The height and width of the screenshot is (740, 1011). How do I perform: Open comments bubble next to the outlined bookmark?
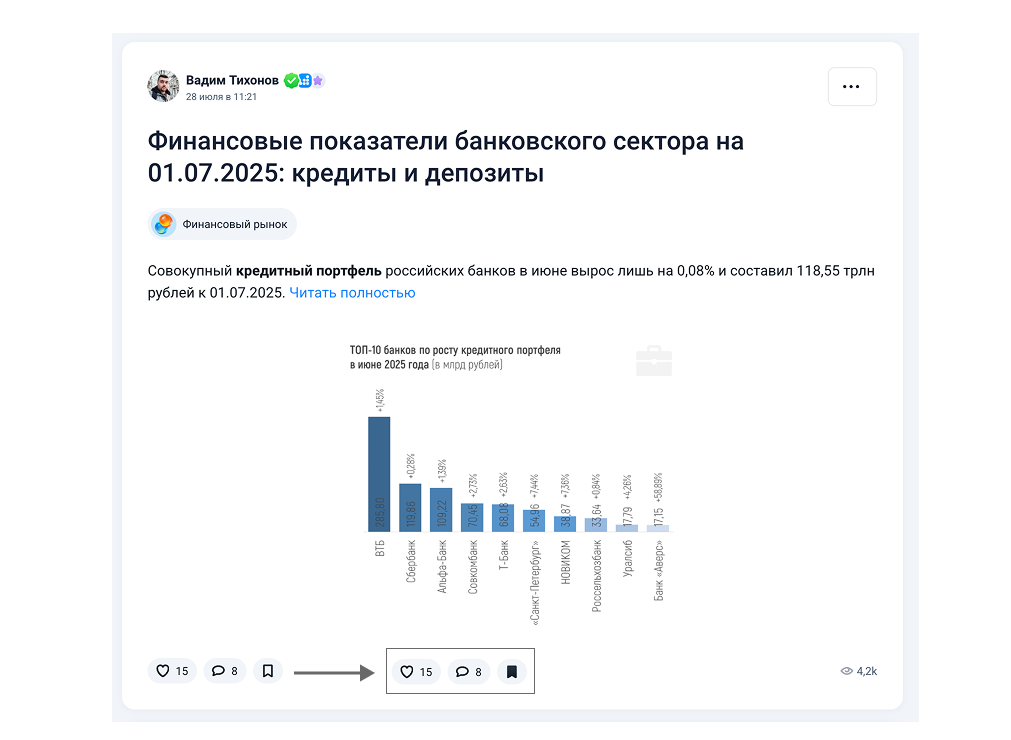point(225,671)
